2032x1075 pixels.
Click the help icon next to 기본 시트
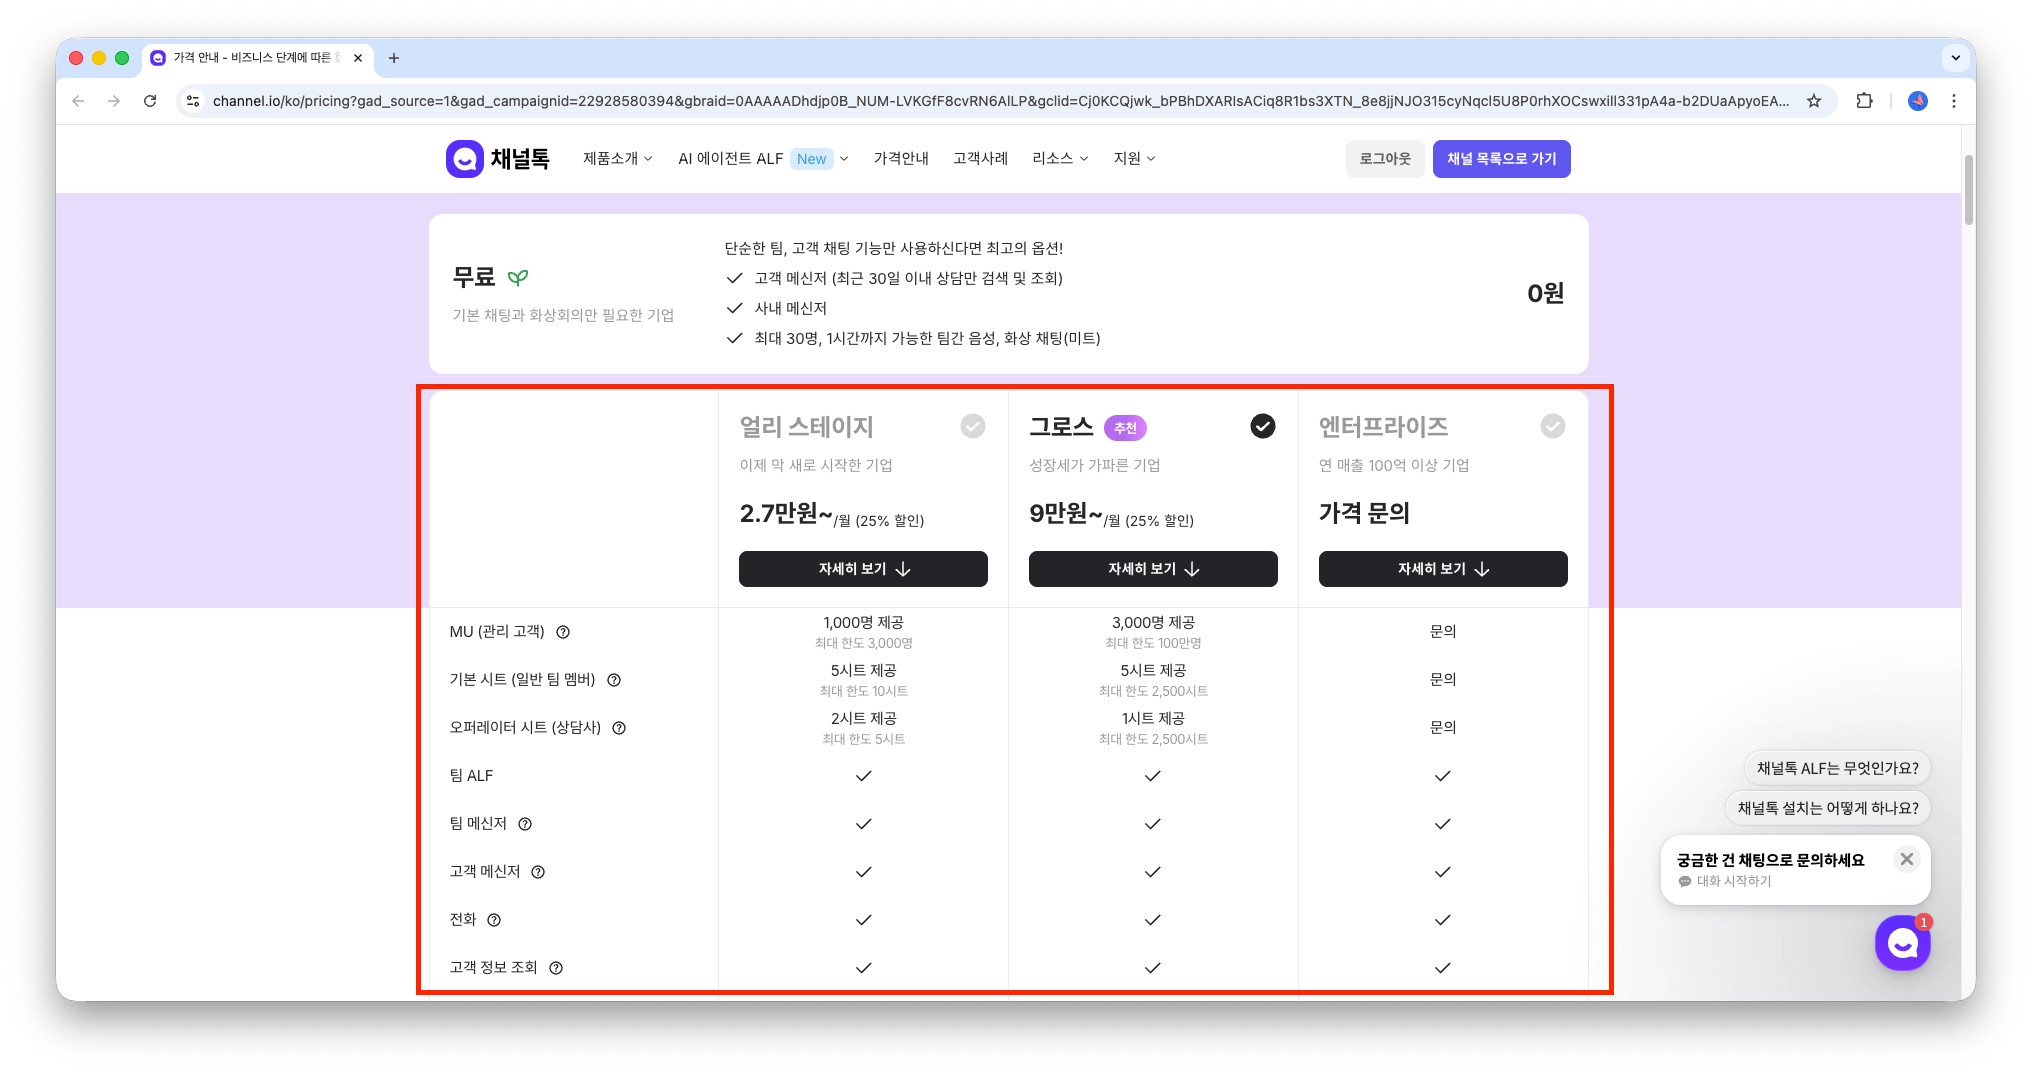click(x=614, y=680)
